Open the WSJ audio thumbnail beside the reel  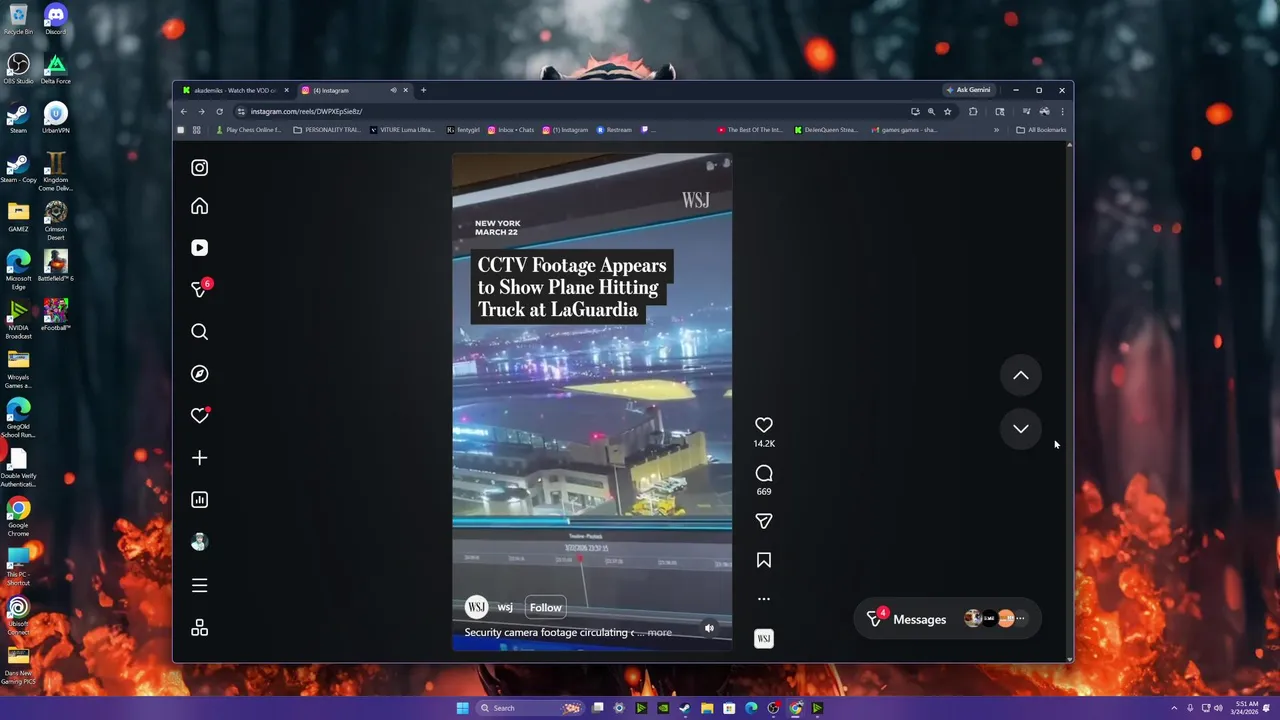pos(764,639)
